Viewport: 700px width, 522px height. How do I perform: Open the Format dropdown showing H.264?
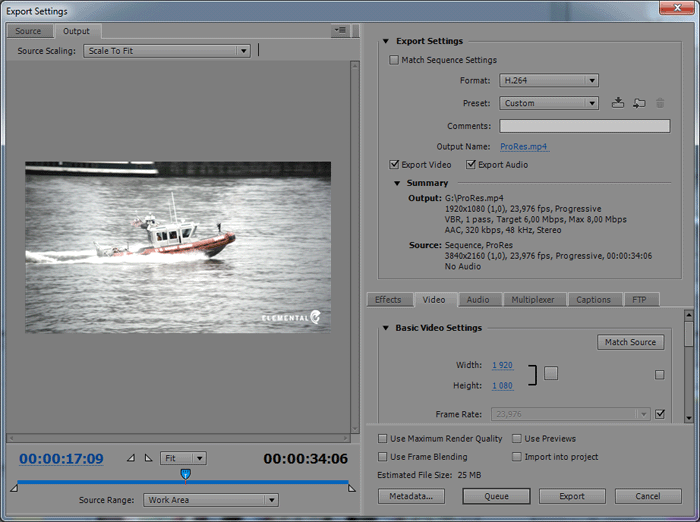click(x=549, y=80)
